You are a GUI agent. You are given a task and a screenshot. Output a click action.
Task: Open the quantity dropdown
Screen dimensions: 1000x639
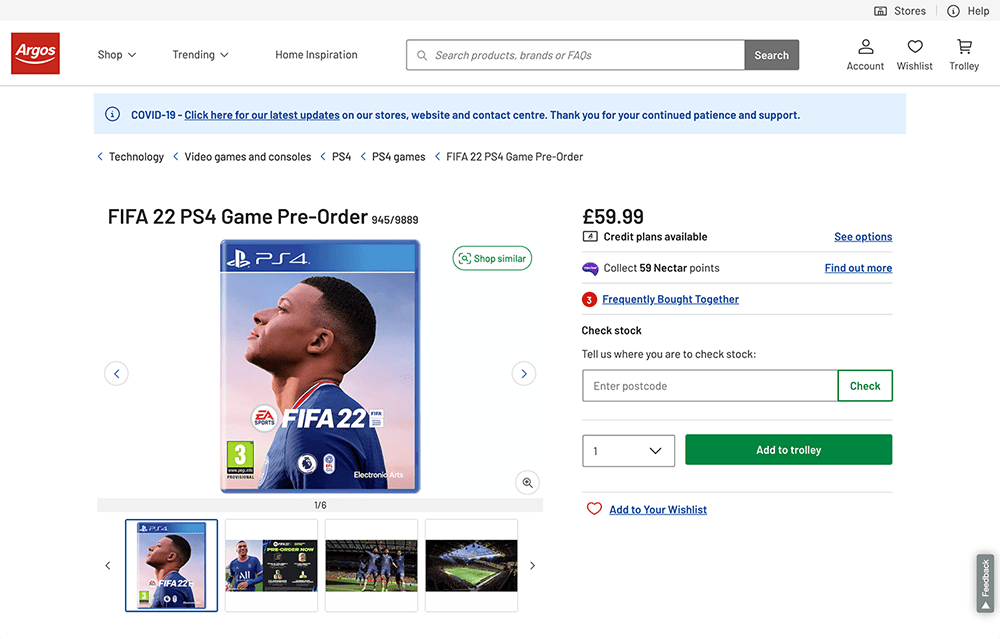pos(628,450)
